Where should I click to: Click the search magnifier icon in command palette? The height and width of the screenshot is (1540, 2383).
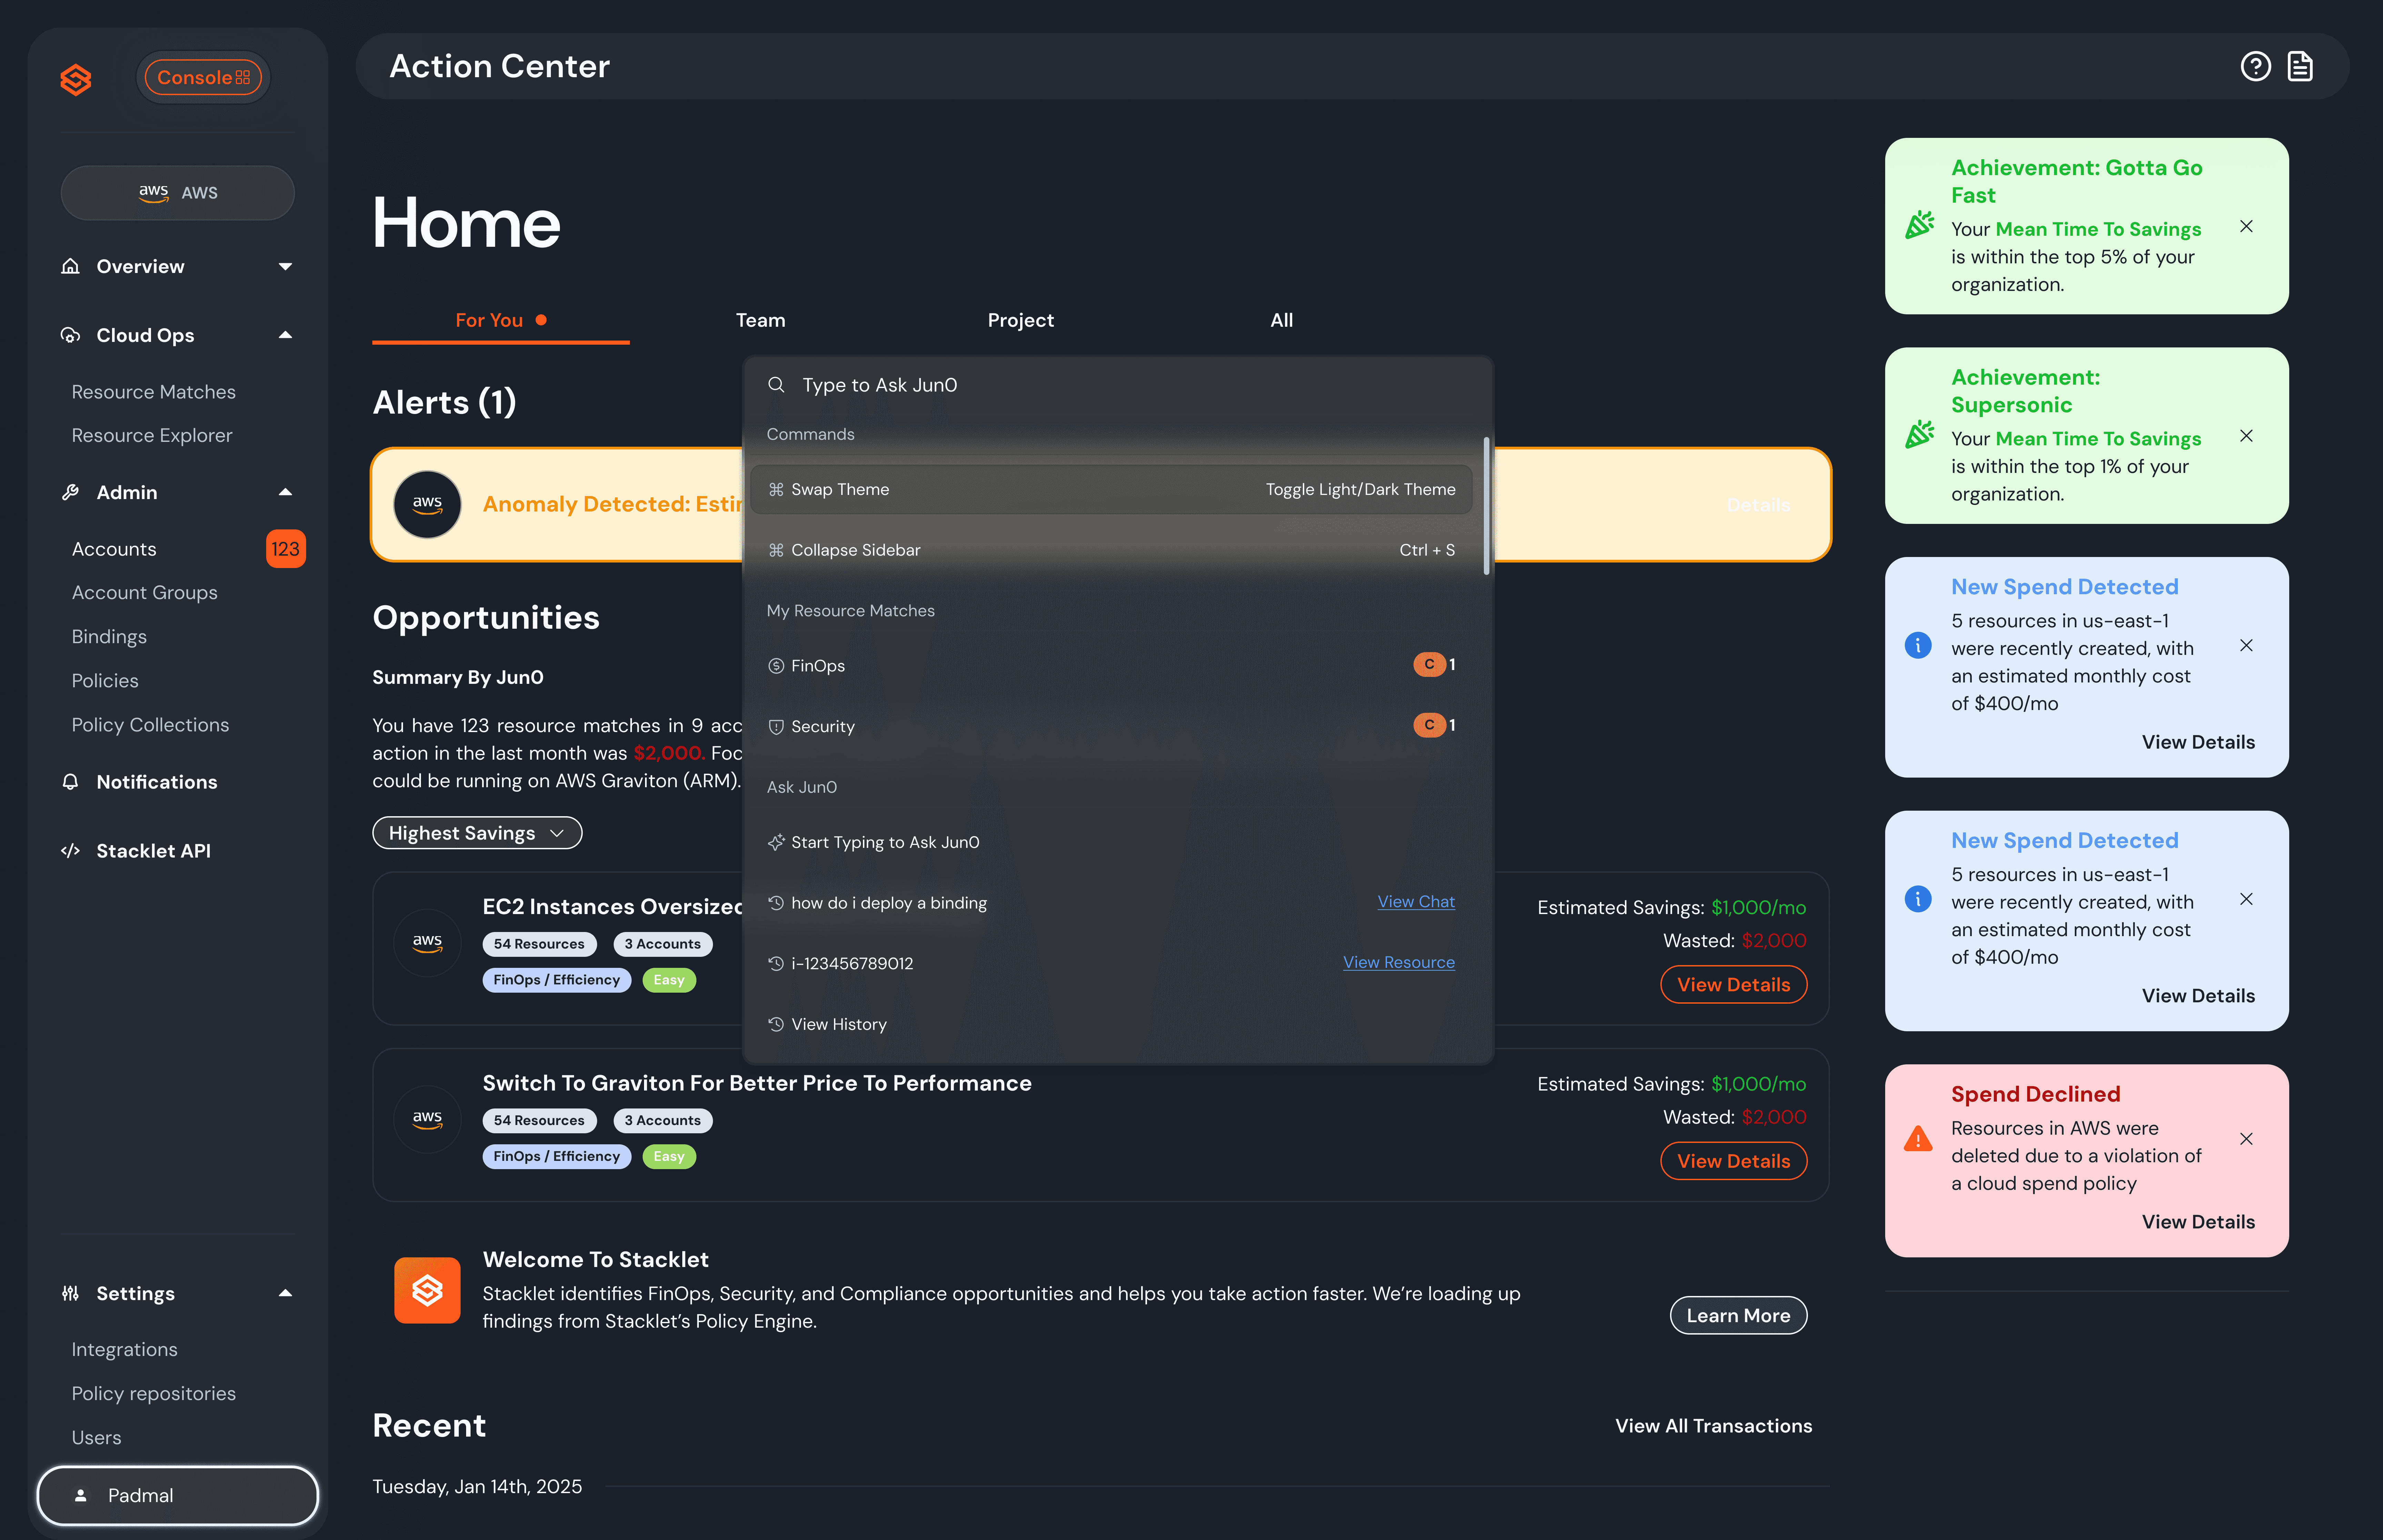click(776, 385)
